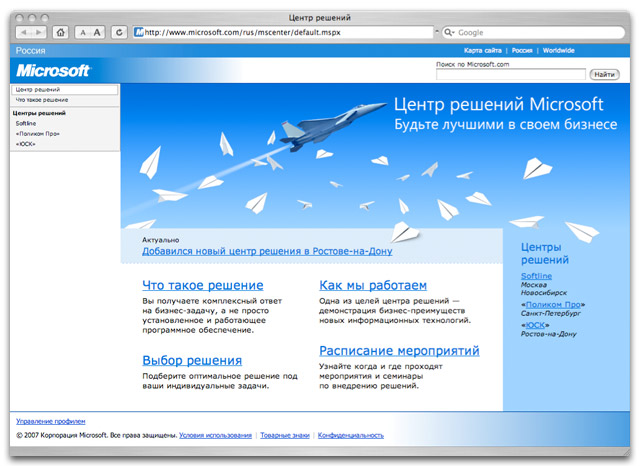The height and width of the screenshot is (466, 640).
Task: Open the Google search magnifier dropdown
Action: pyautogui.click(x=450, y=32)
